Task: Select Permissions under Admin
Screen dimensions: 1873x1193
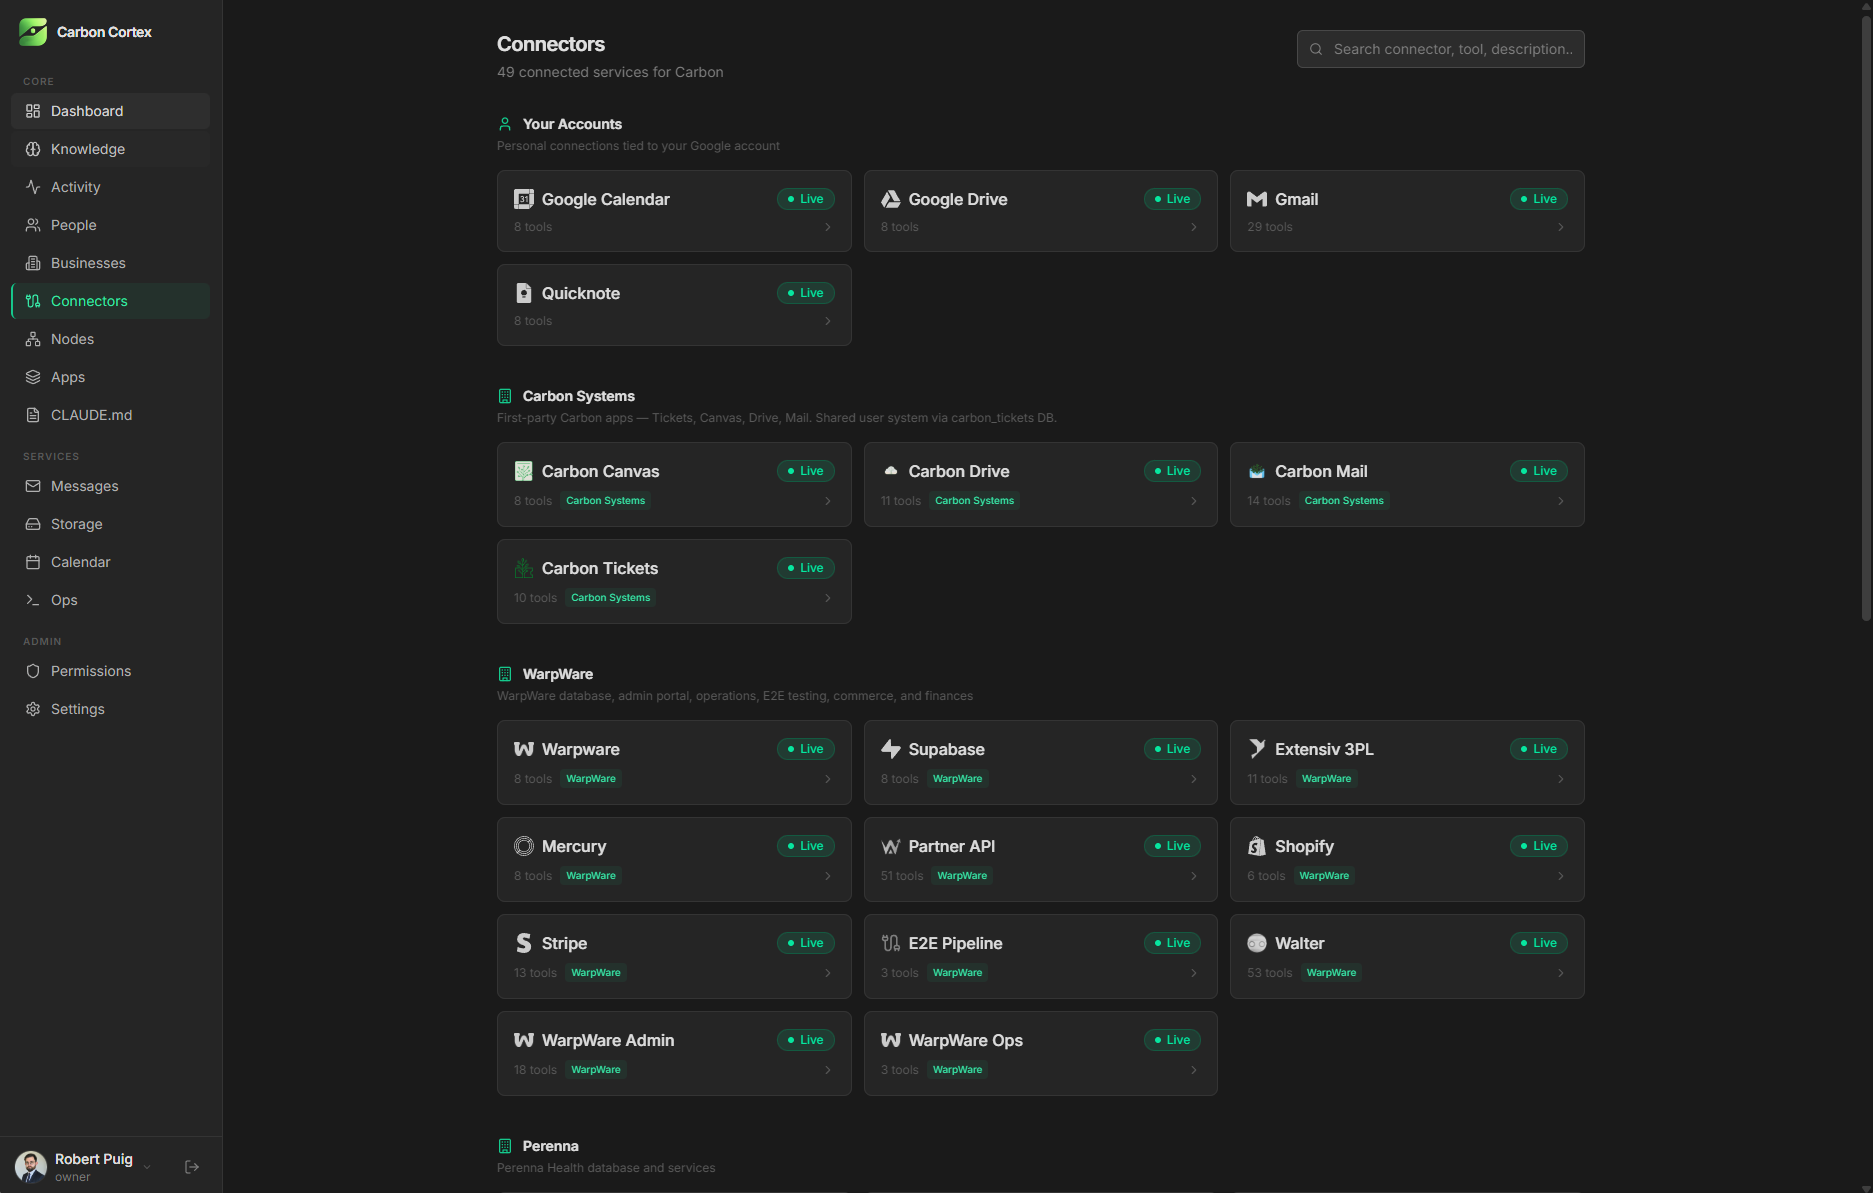Action: [110, 671]
